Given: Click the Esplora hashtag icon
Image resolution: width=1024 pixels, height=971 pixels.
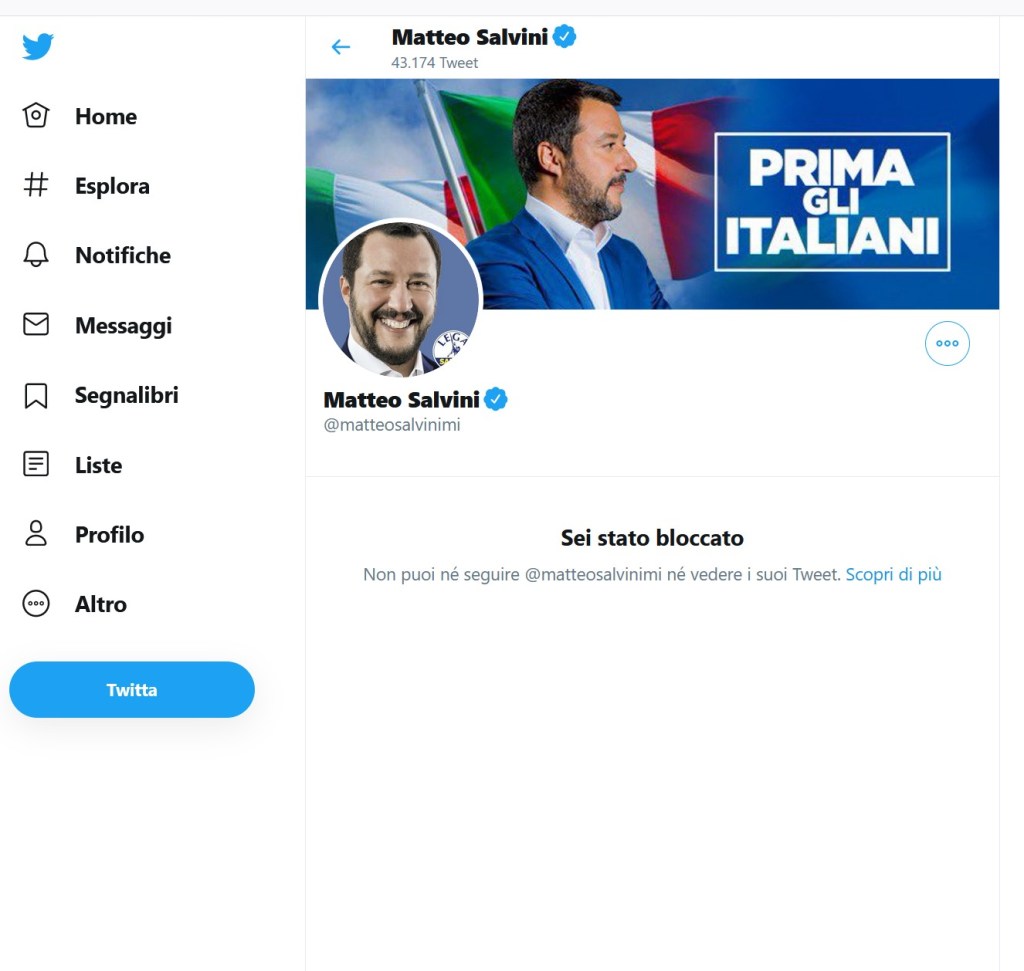Looking at the screenshot, I should pyautogui.click(x=36, y=185).
